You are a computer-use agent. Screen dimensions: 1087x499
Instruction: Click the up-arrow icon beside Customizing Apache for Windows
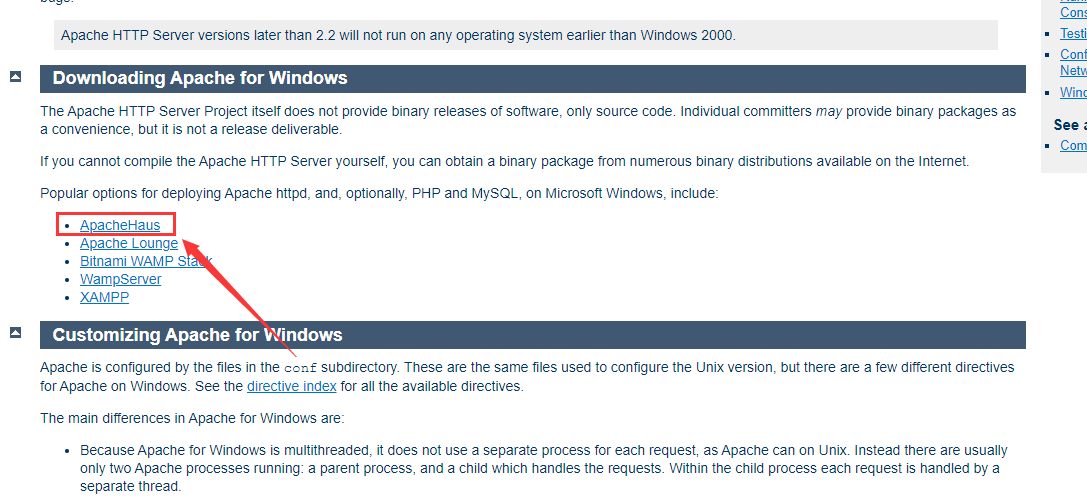[x=15, y=333]
